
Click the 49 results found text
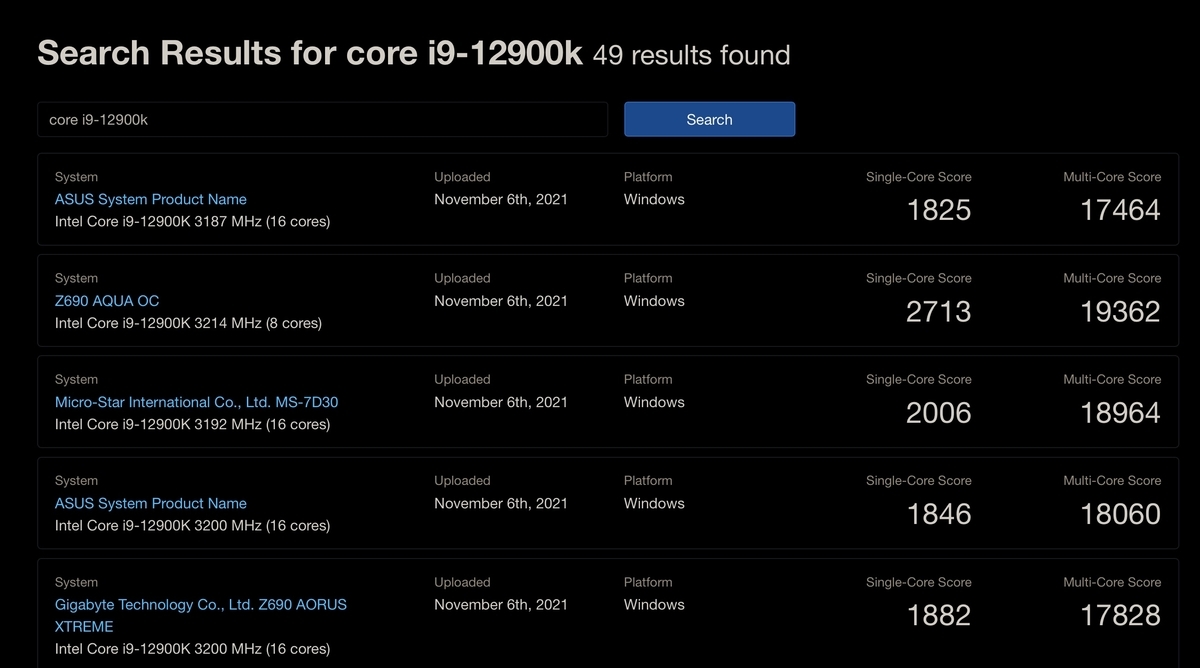[691, 54]
